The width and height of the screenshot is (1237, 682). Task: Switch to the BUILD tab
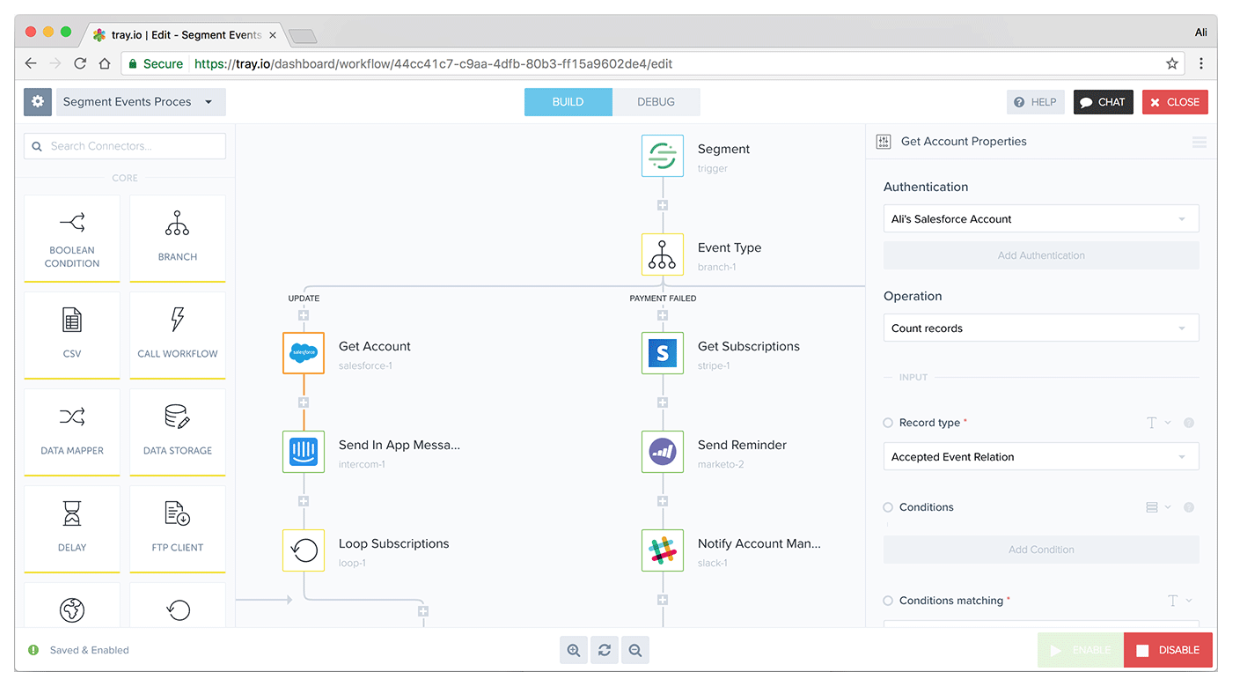coord(568,102)
